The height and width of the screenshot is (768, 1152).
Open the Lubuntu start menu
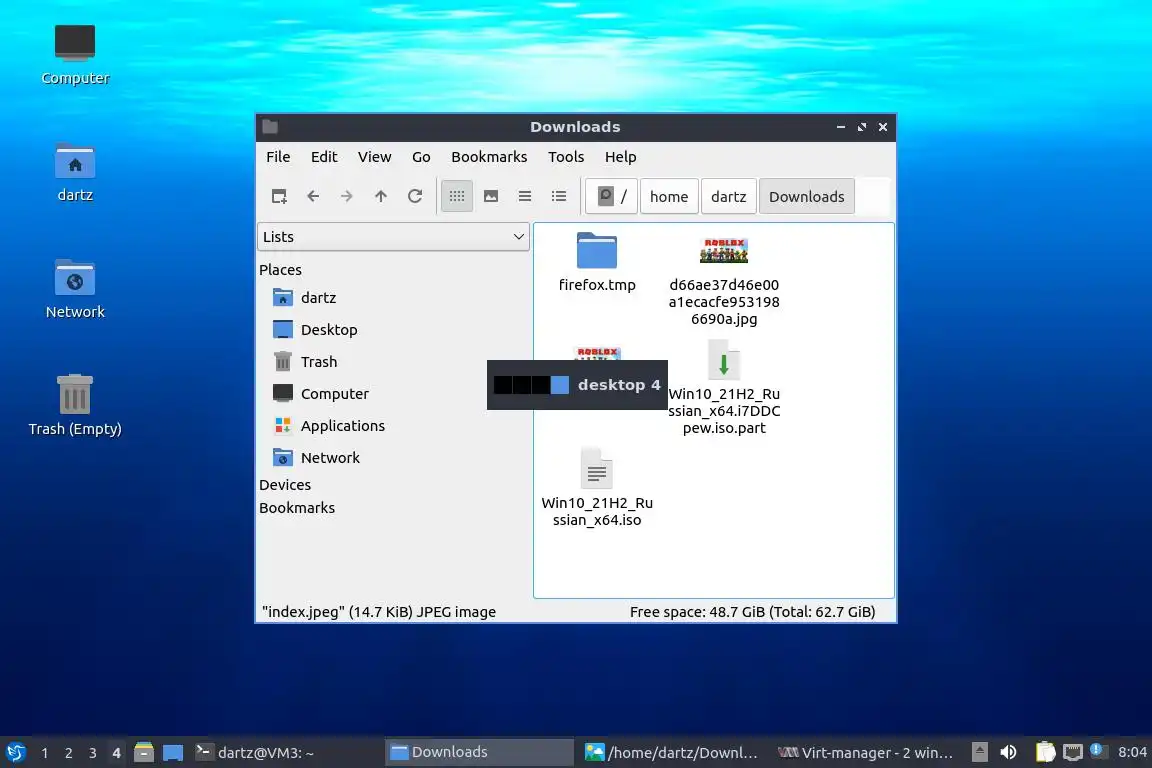[x=15, y=753]
